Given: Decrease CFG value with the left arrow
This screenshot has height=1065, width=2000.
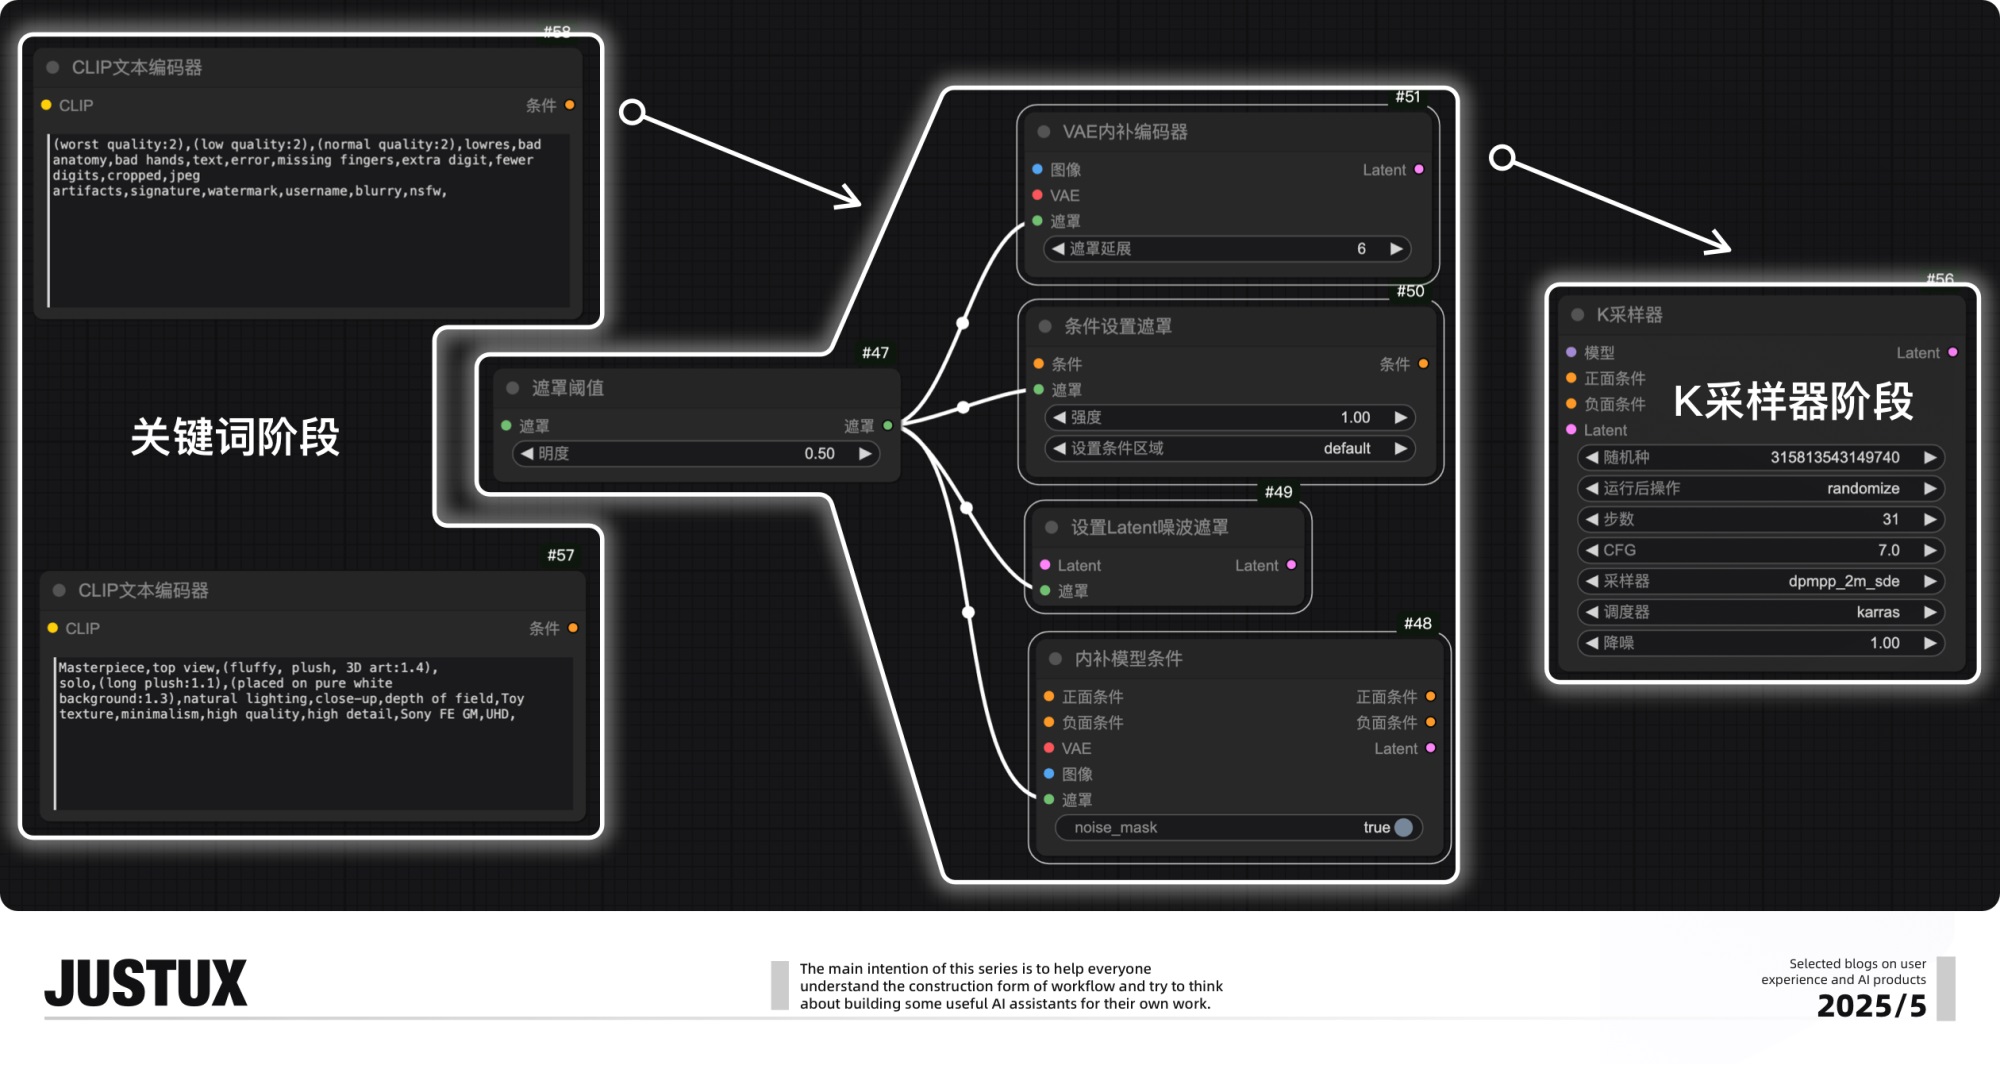Looking at the screenshot, I should click(x=1591, y=550).
